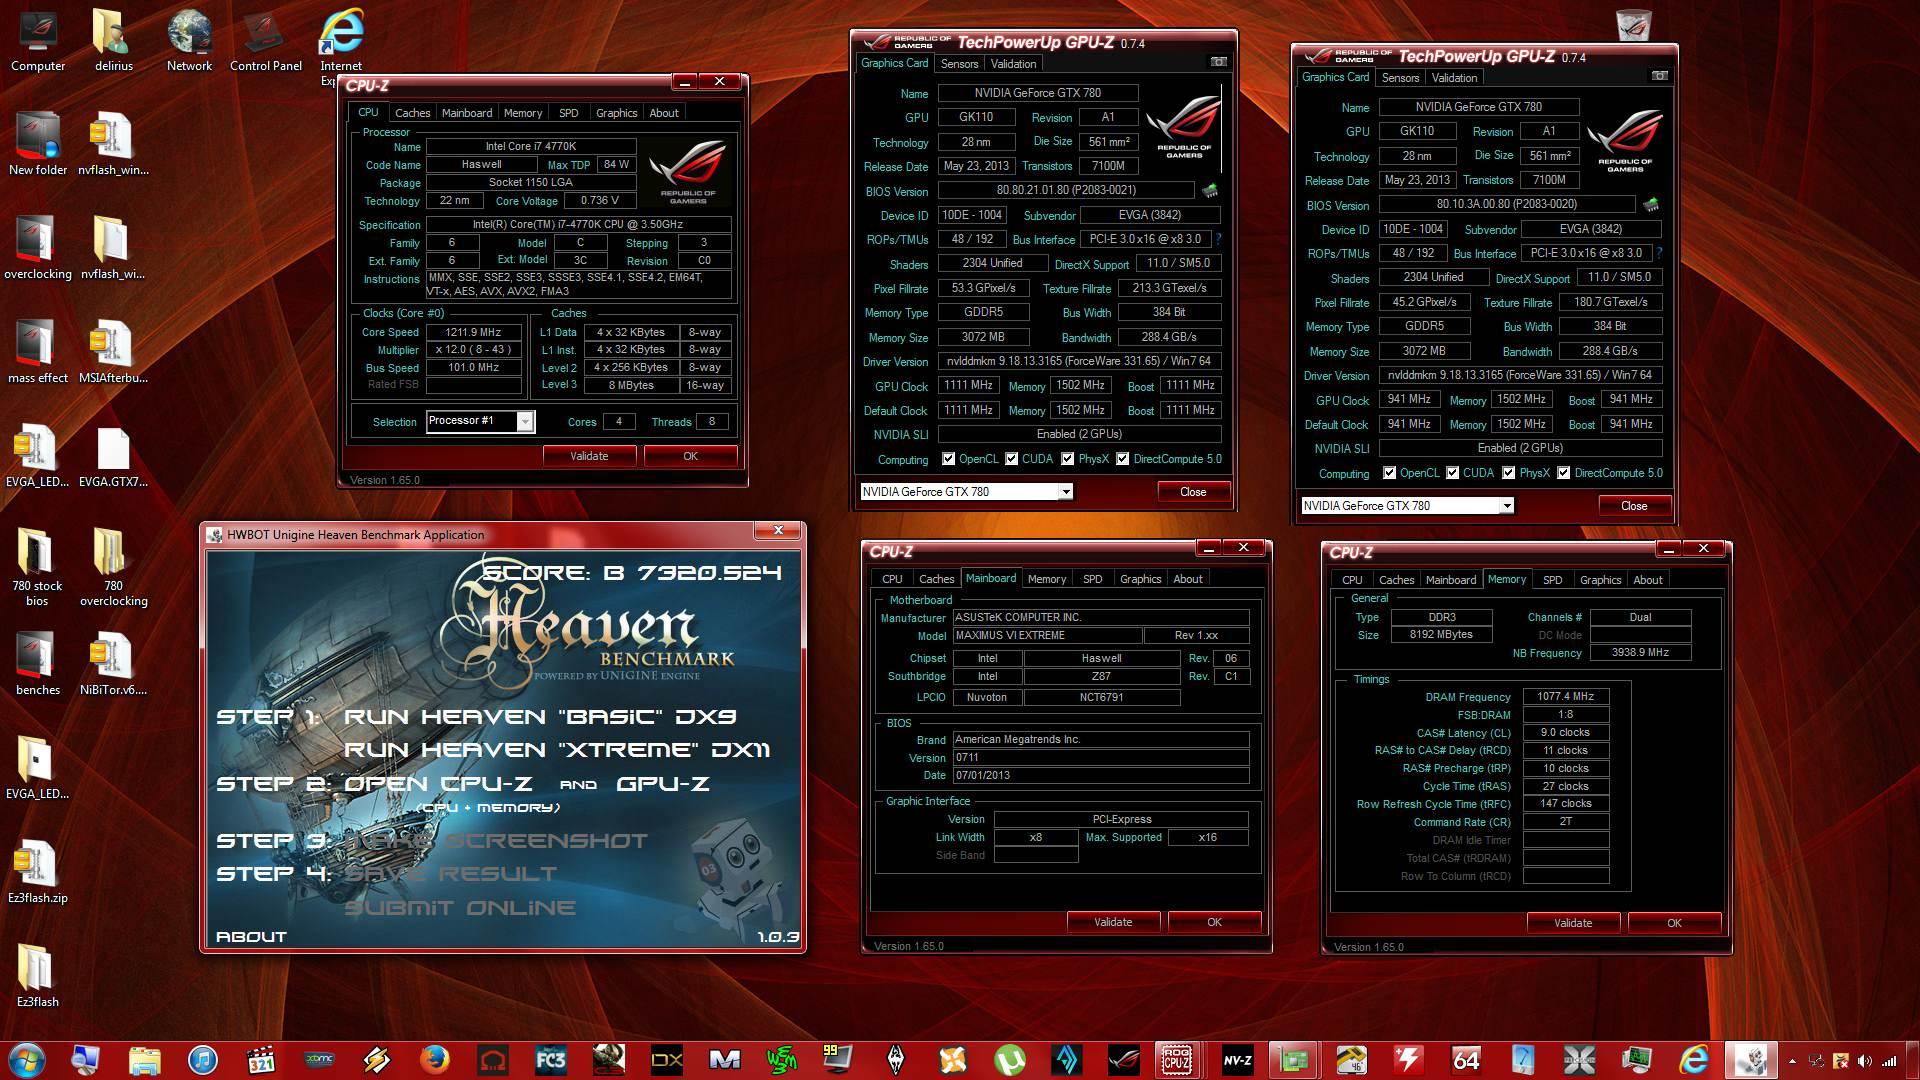The height and width of the screenshot is (1080, 1920).
Task: Launch Far Cry 3 taskbar icon
Action: [x=550, y=1059]
